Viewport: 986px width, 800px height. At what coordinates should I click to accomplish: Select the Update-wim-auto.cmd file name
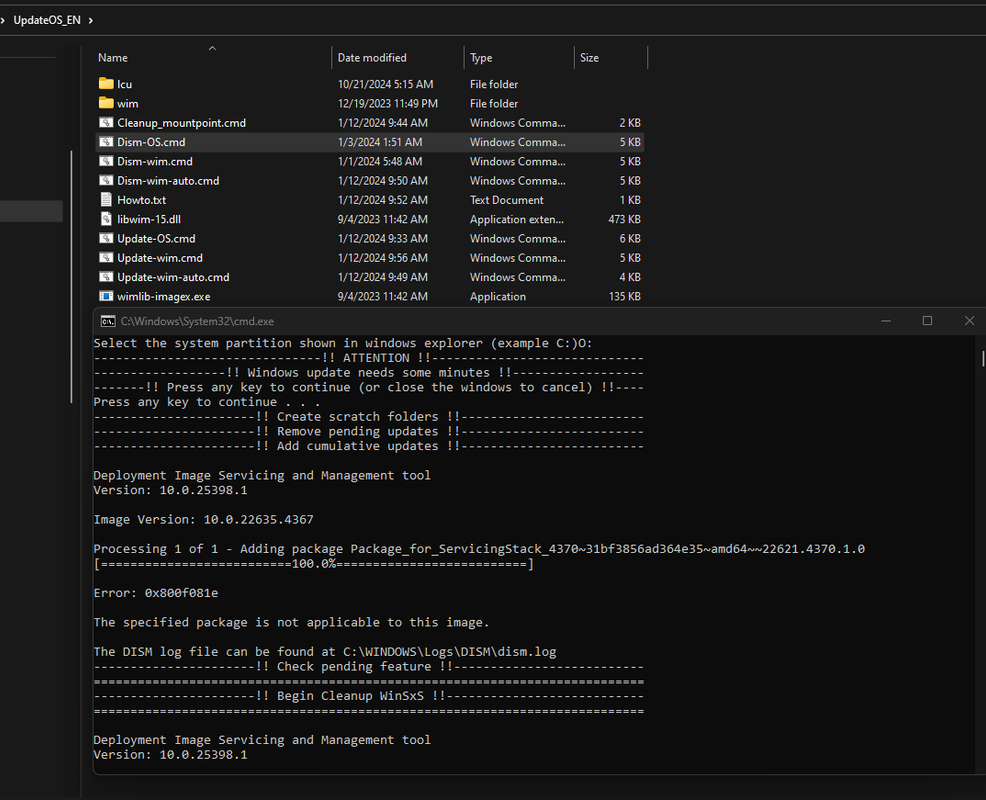point(173,277)
